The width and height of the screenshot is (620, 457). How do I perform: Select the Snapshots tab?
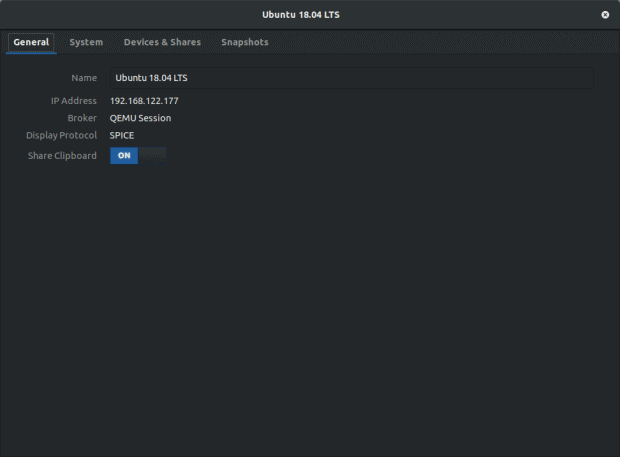tap(244, 42)
